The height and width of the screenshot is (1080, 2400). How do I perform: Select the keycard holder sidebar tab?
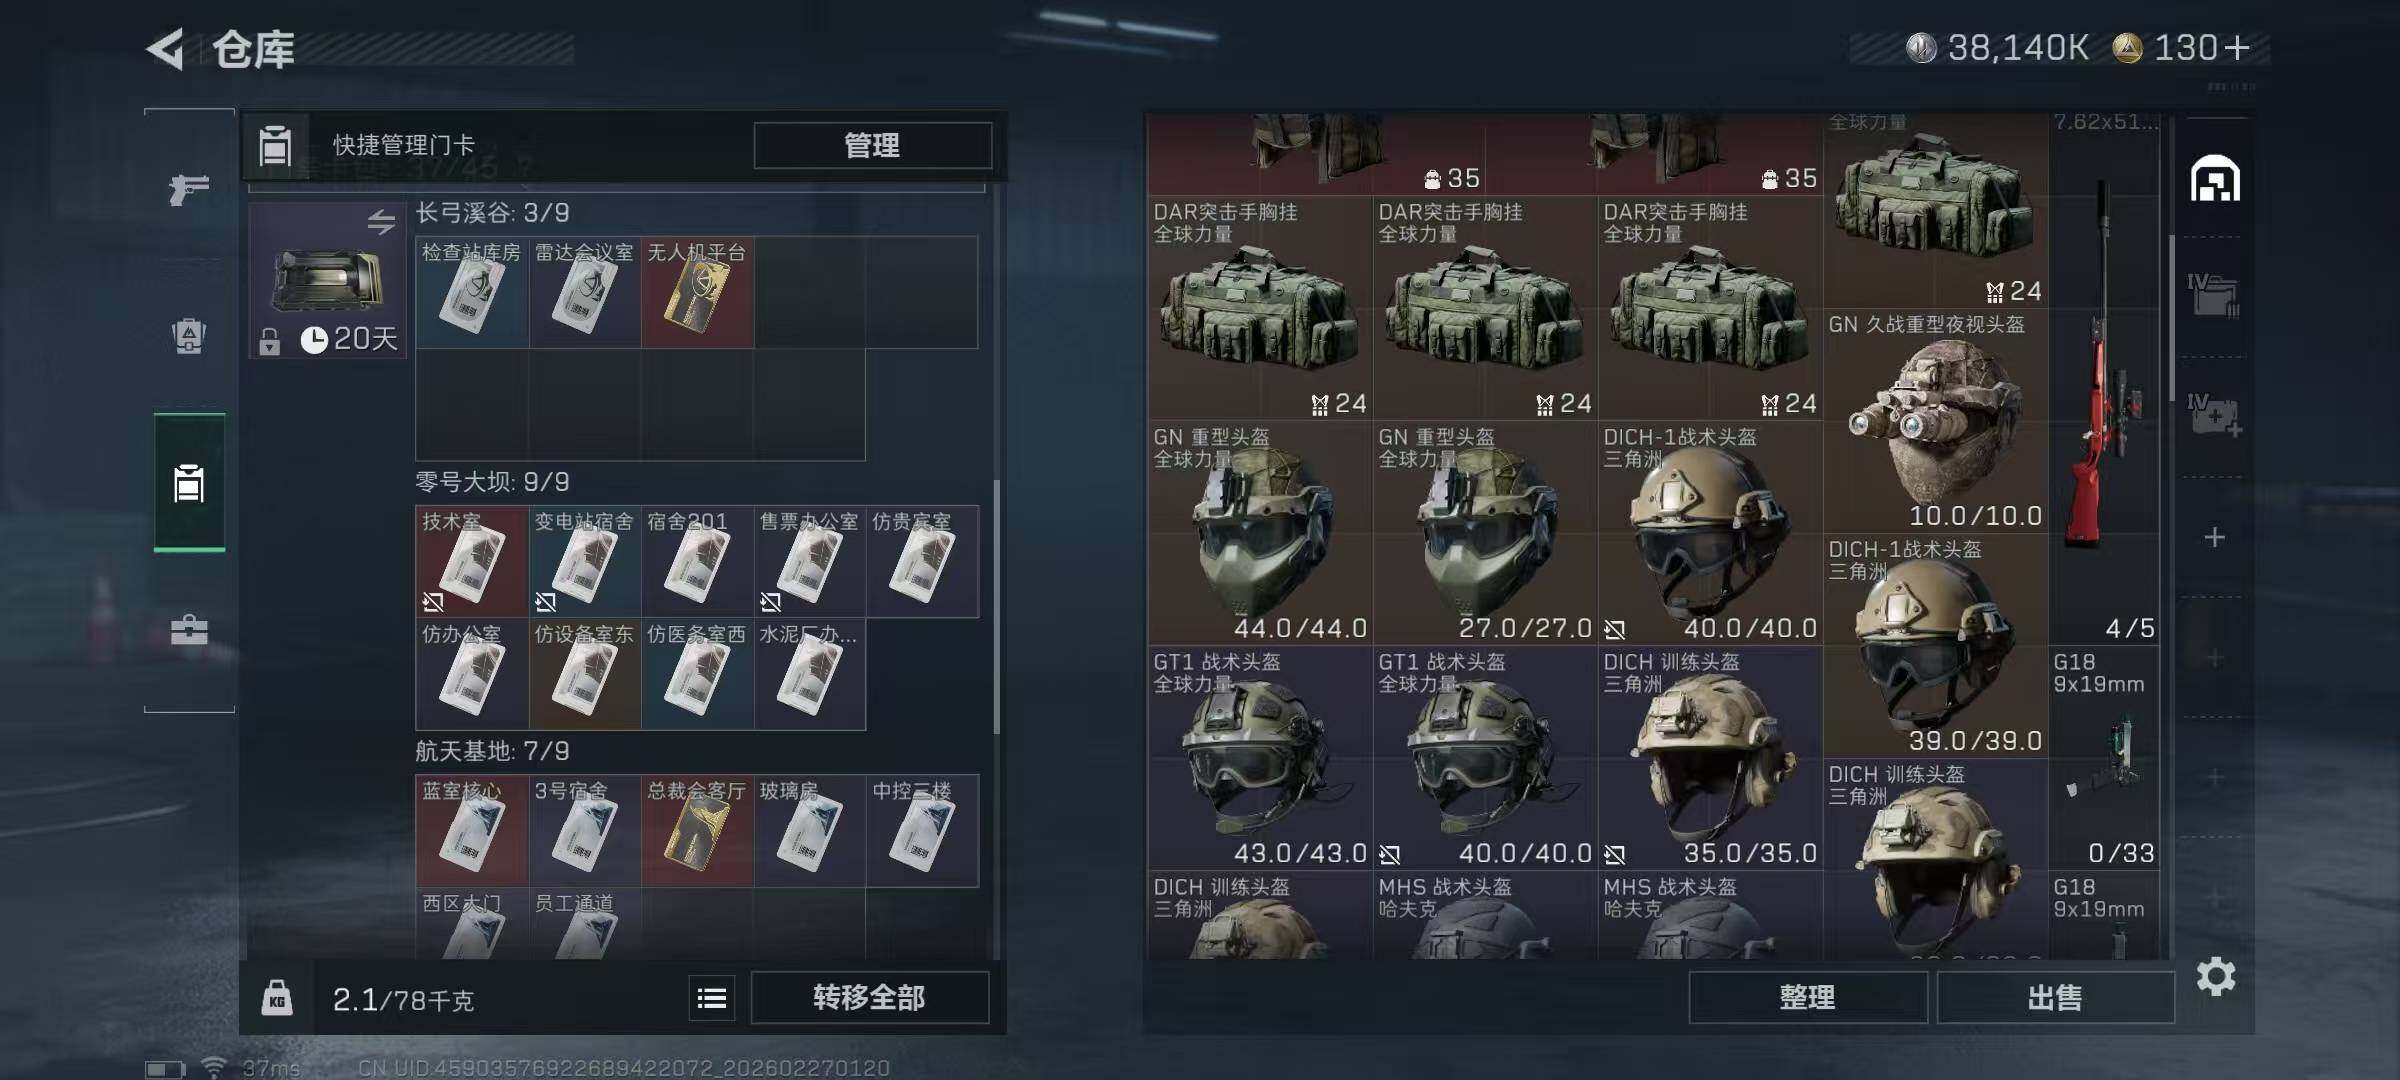pos(189,484)
